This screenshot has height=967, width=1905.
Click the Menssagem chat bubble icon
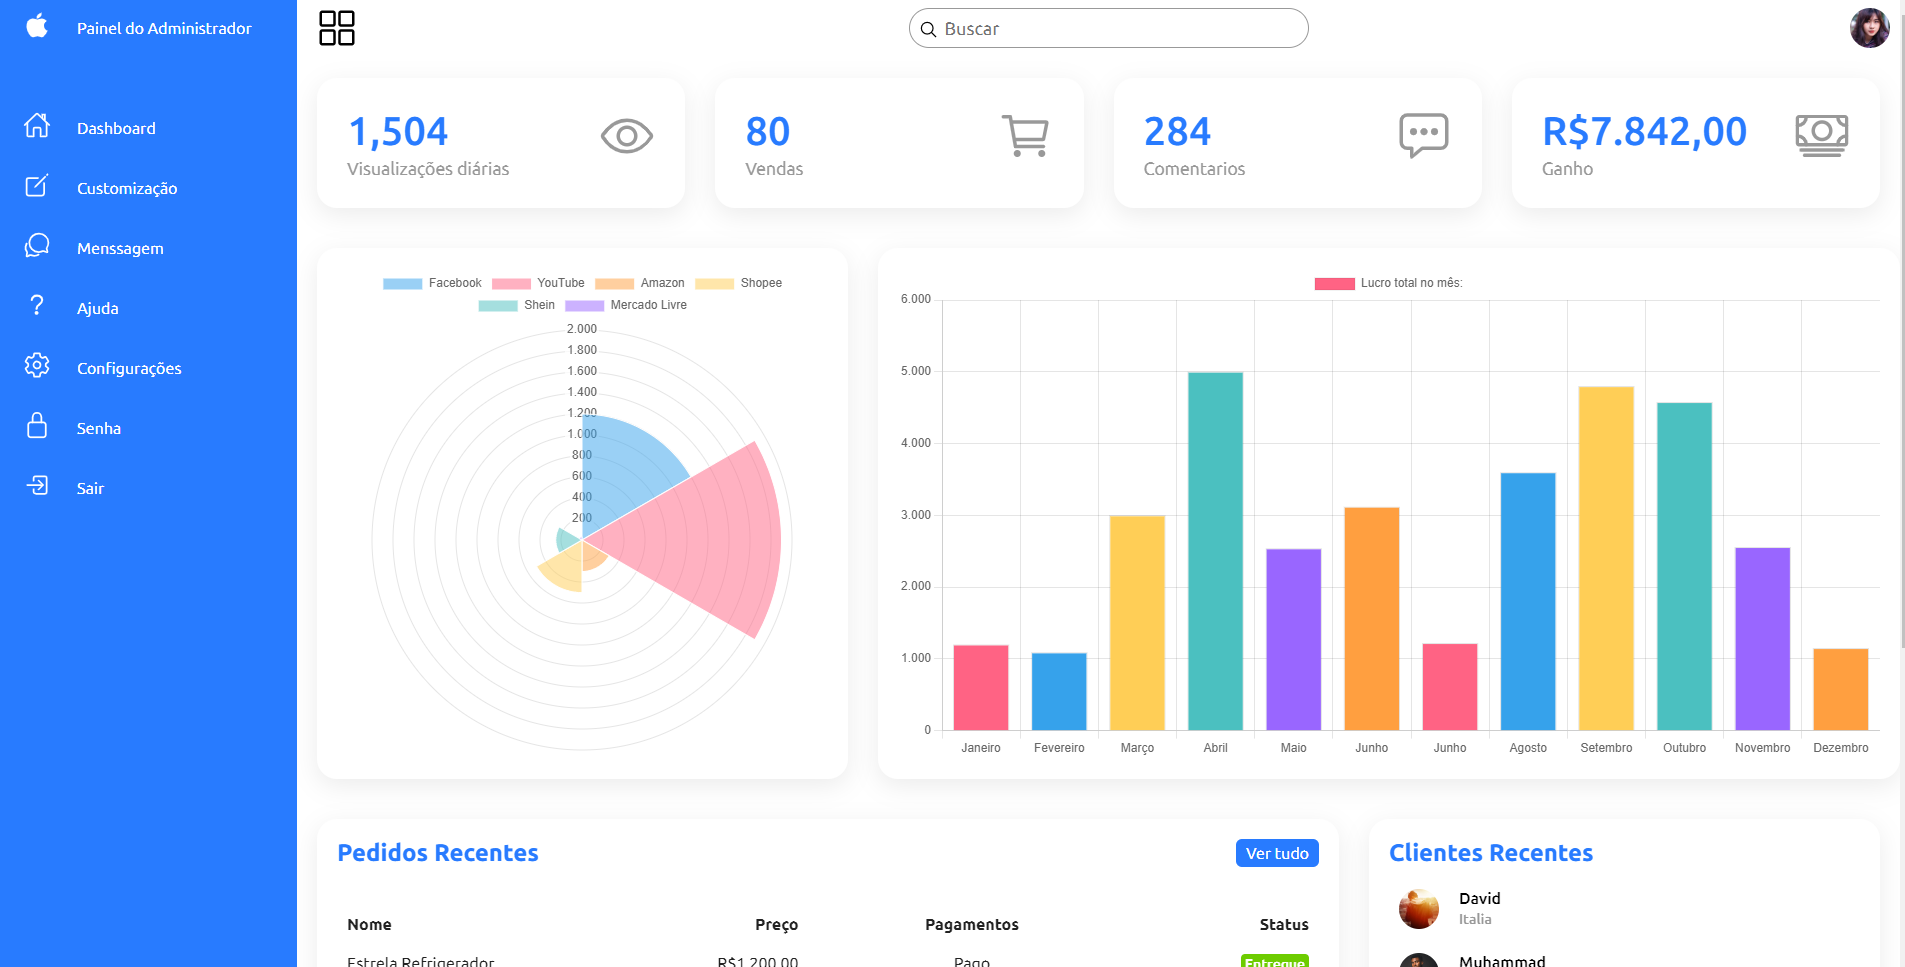tap(37, 247)
